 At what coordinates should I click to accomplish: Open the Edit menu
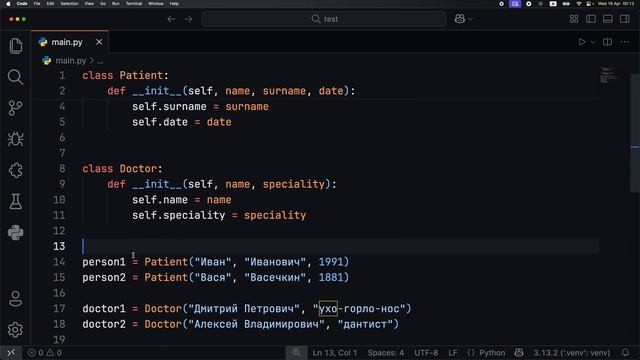(x=50, y=4)
